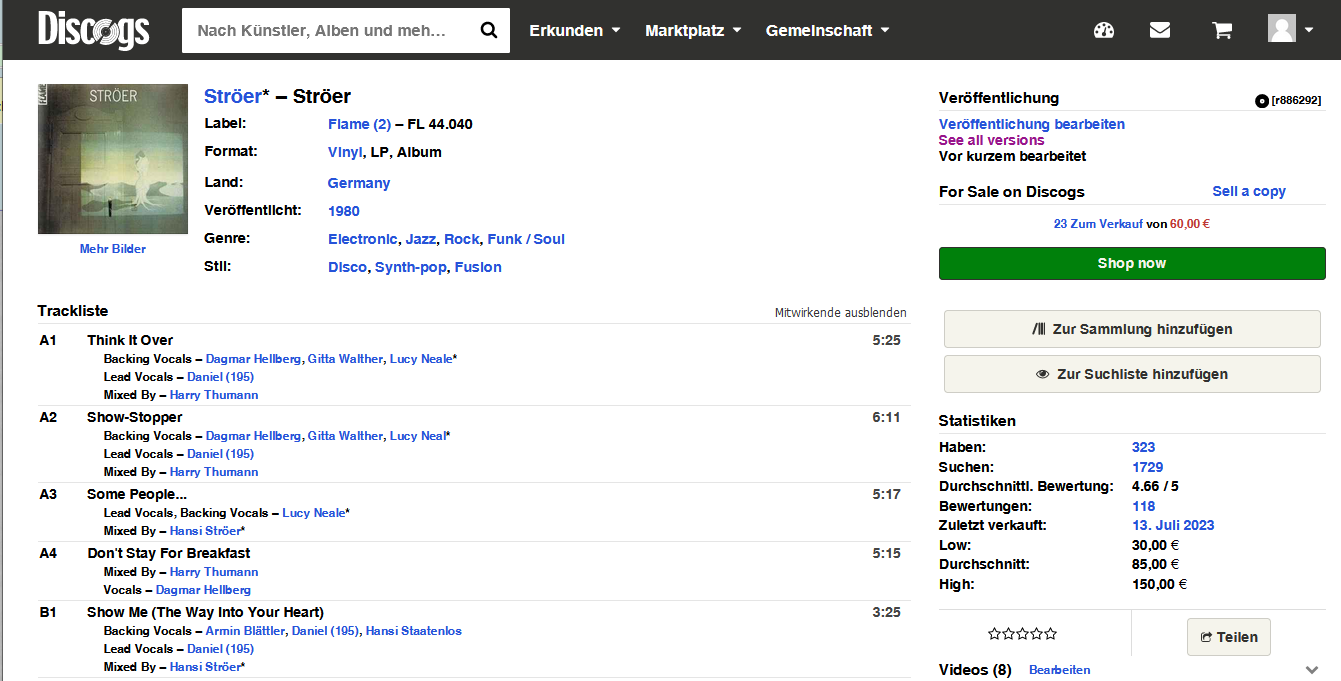Select the Show-Stopper track title
Image resolution: width=1341 pixels, height=681 pixels.
135,417
